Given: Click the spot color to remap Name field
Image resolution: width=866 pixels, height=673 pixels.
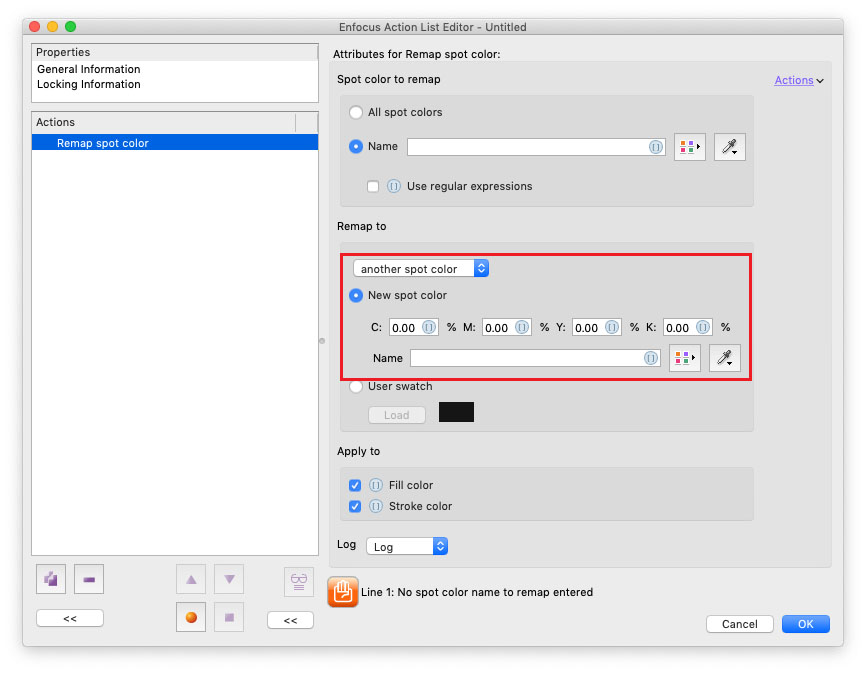Looking at the screenshot, I should point(536,147).
